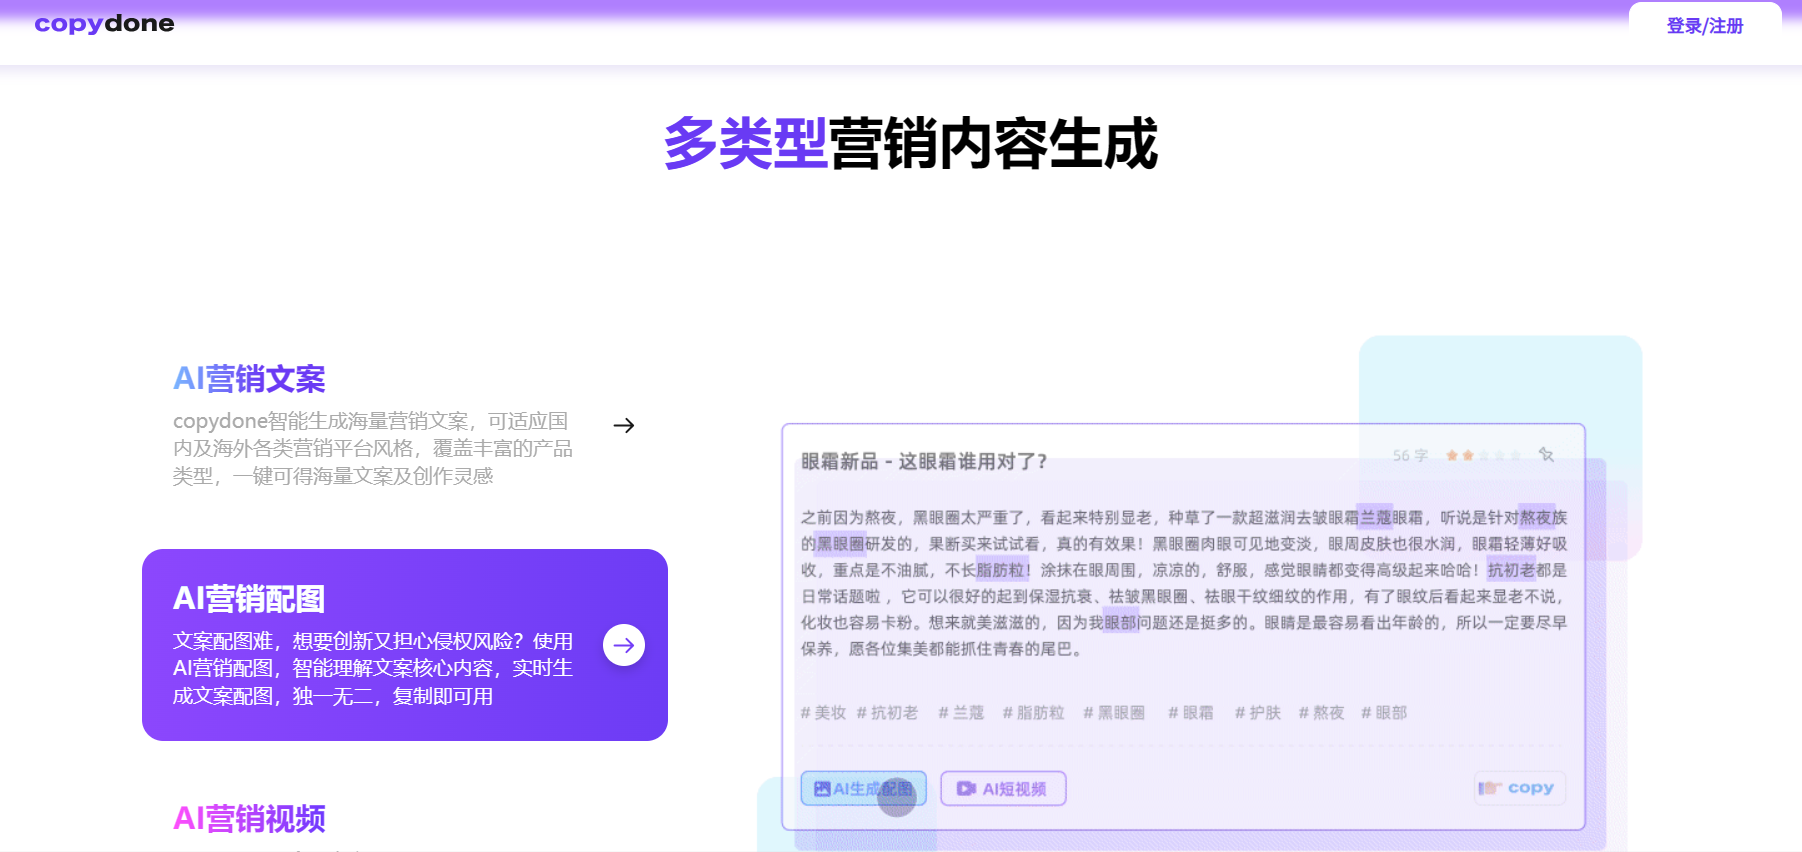Image resolution: width=1802 pixels, height=852 pixels.
Task: Click the copydone logo
Action: pyautogui.click(x=104, y=23)
